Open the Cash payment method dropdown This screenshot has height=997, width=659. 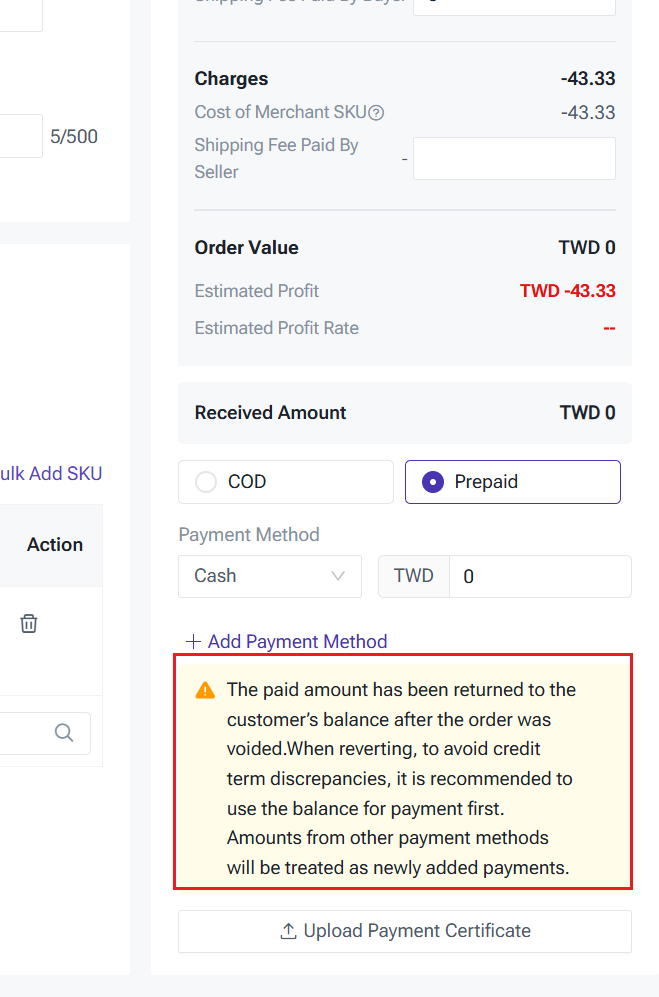(x=269, y=576)
